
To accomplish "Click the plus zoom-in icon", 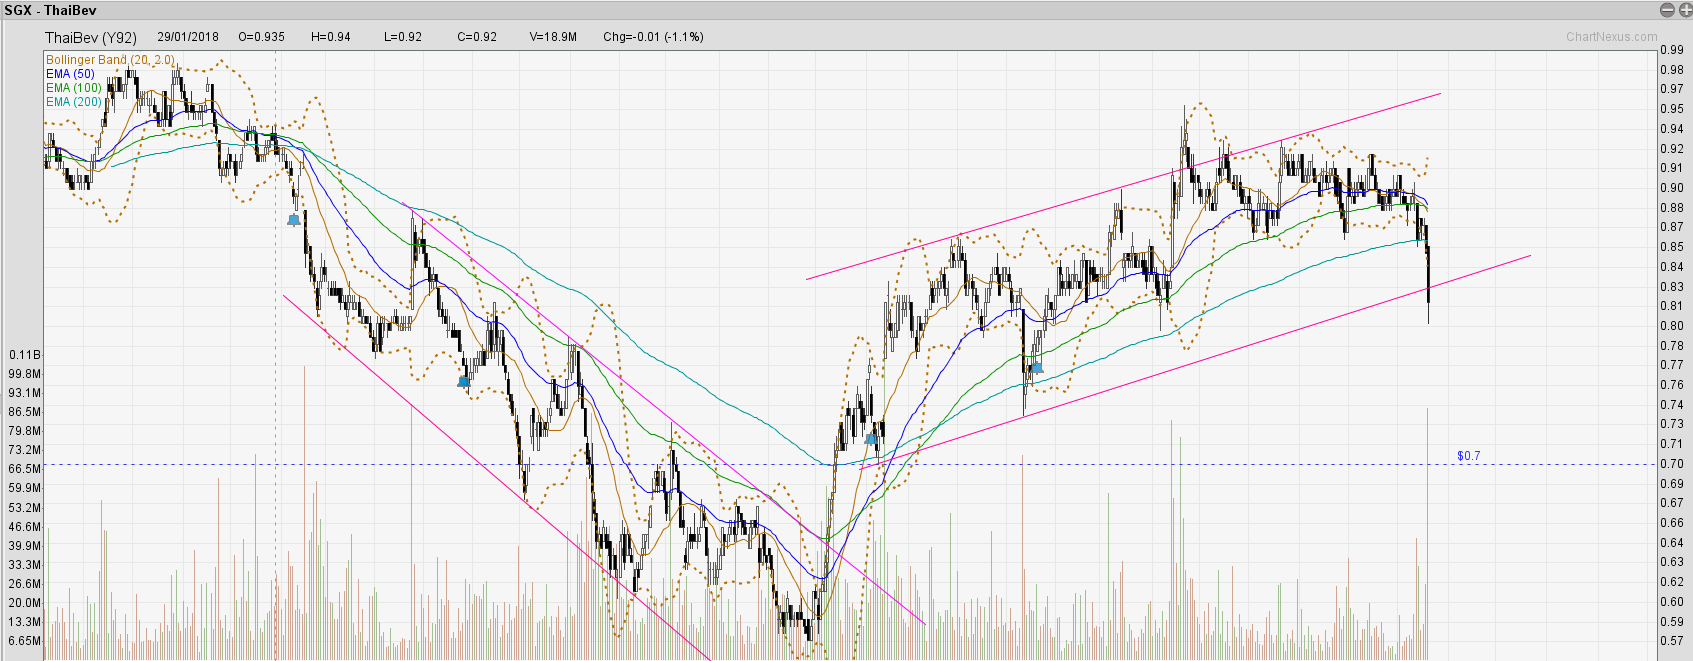I will [1684, 10].
